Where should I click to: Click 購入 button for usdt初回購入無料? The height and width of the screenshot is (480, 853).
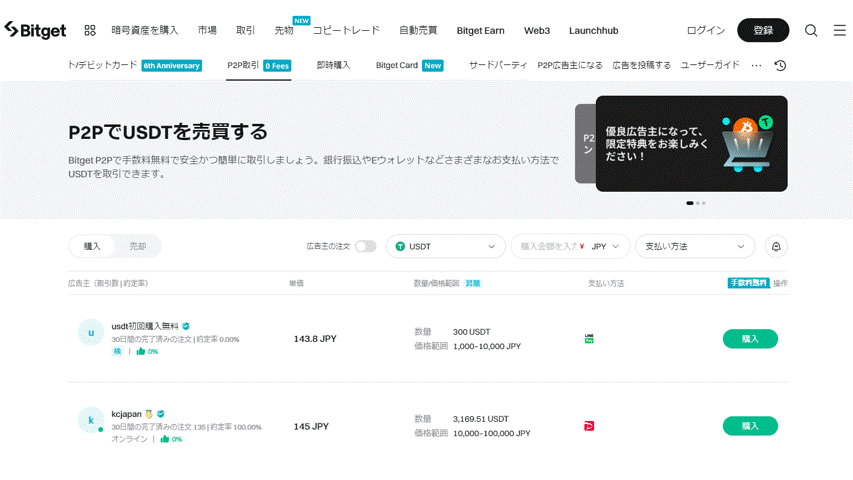[x=750, y=339]
